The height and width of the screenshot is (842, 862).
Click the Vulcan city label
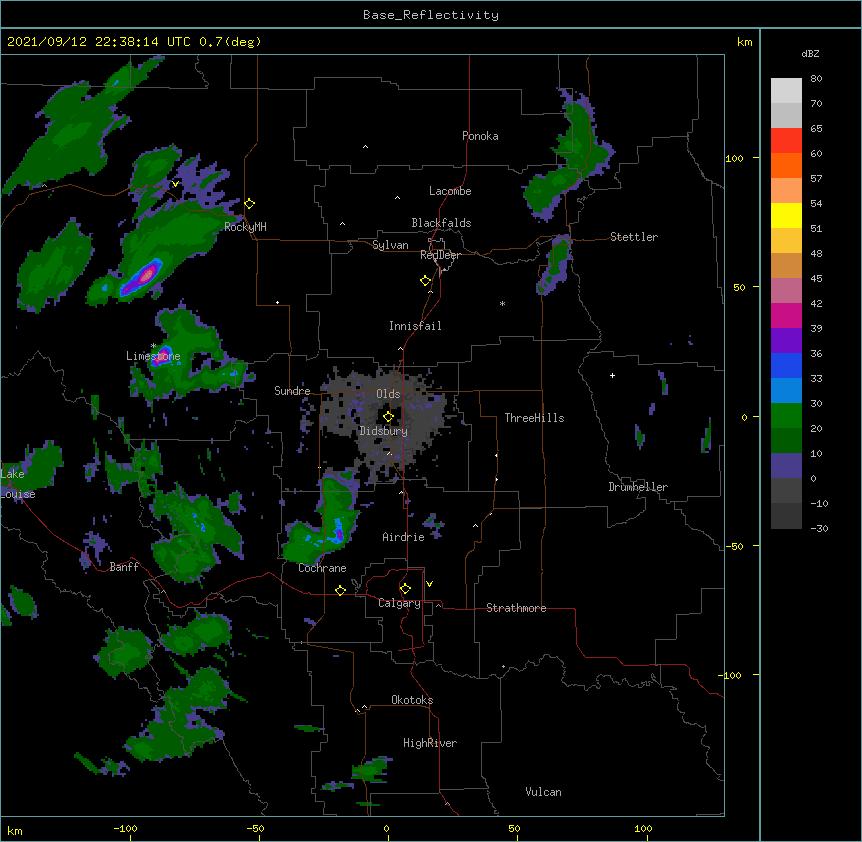coord(543,792)
